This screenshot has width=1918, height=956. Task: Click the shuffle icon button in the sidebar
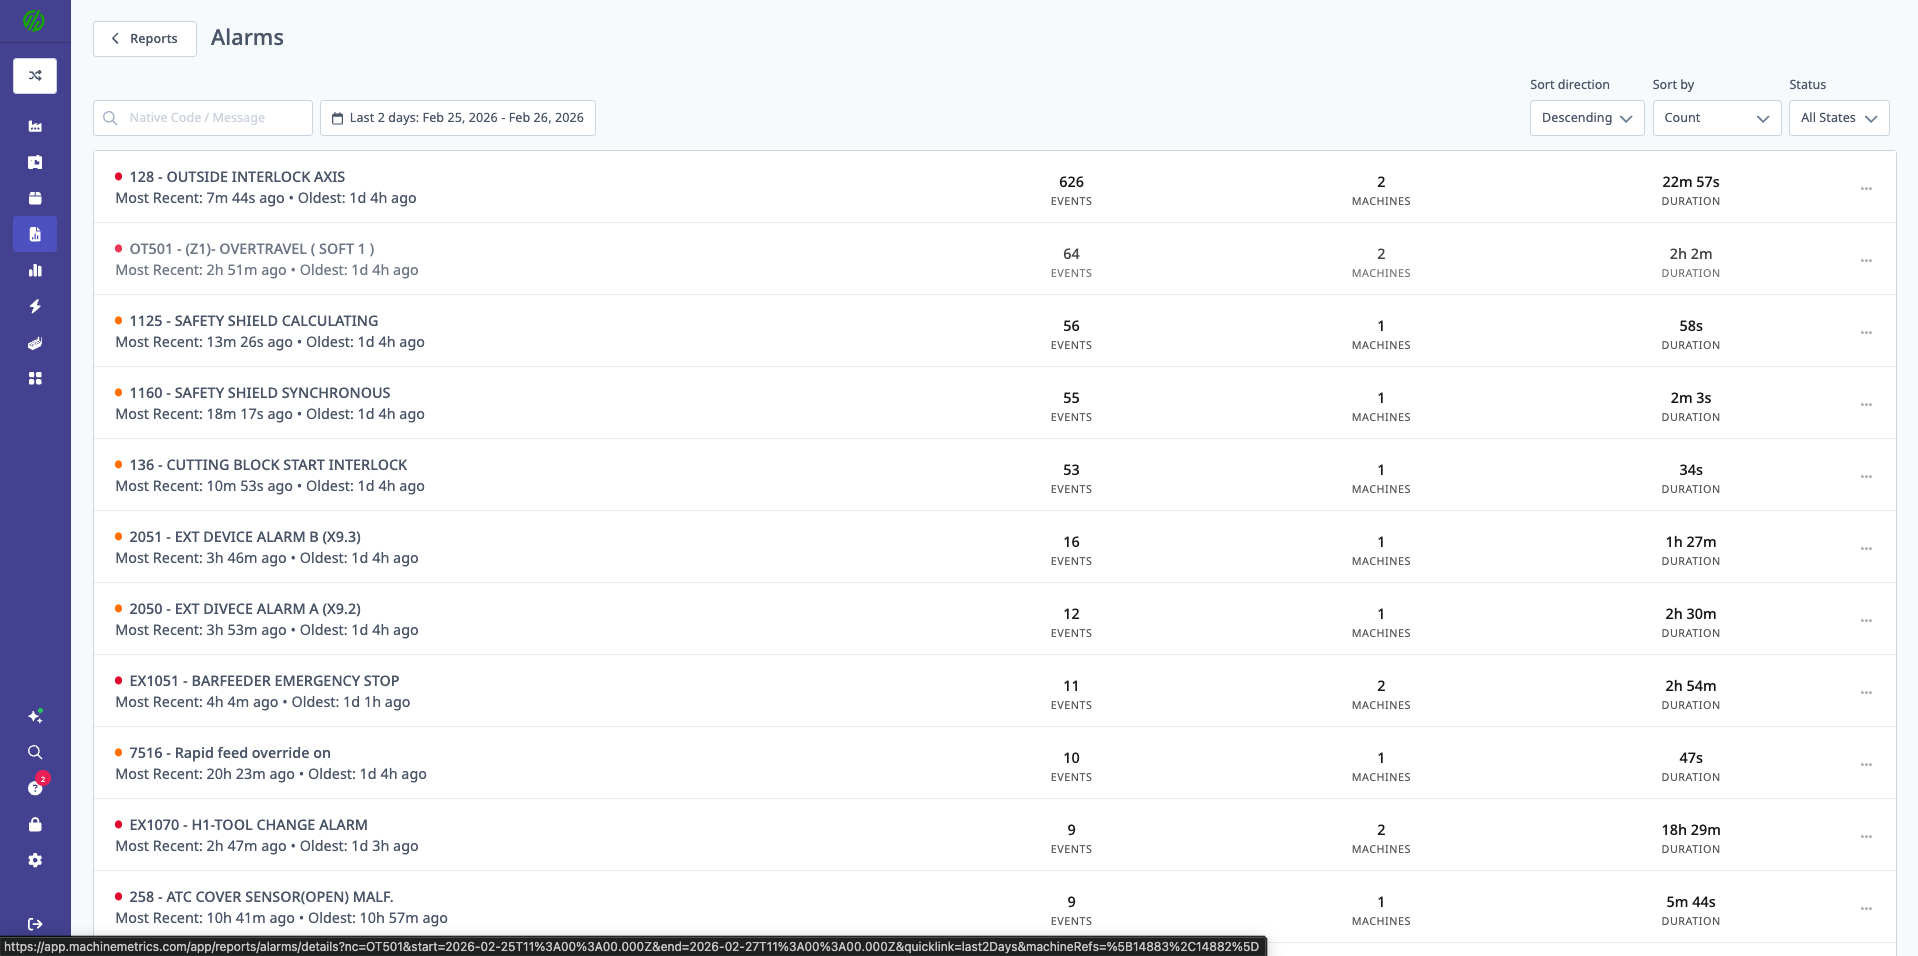pyautogui.click(x=35, y=76)
